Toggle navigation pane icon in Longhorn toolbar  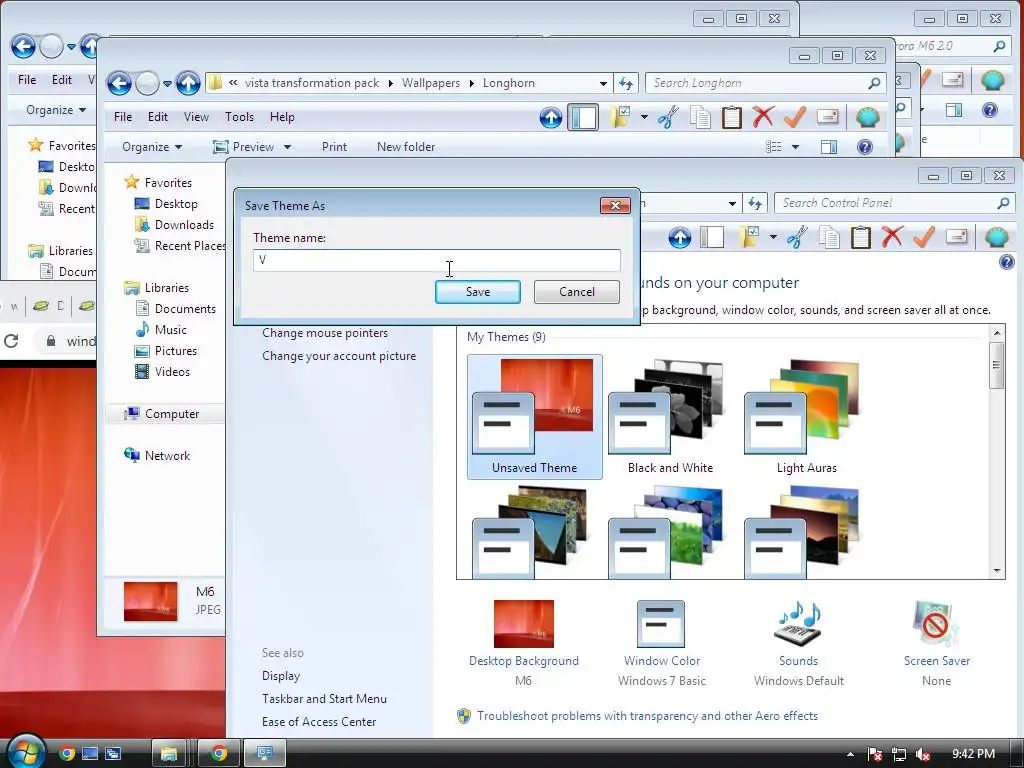point(583,117)
